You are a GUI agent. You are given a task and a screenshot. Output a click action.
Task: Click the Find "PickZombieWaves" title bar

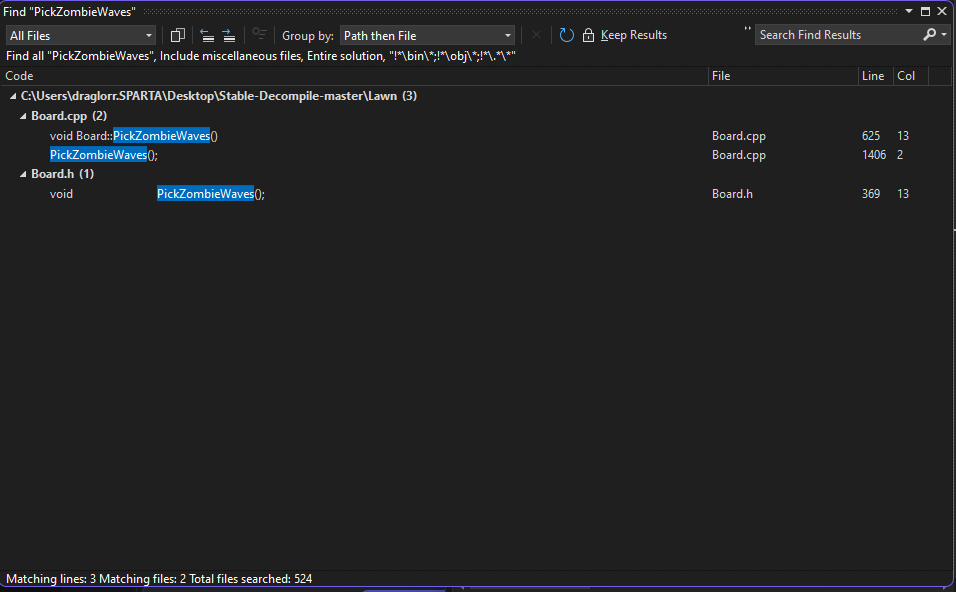tap(70, 12)
